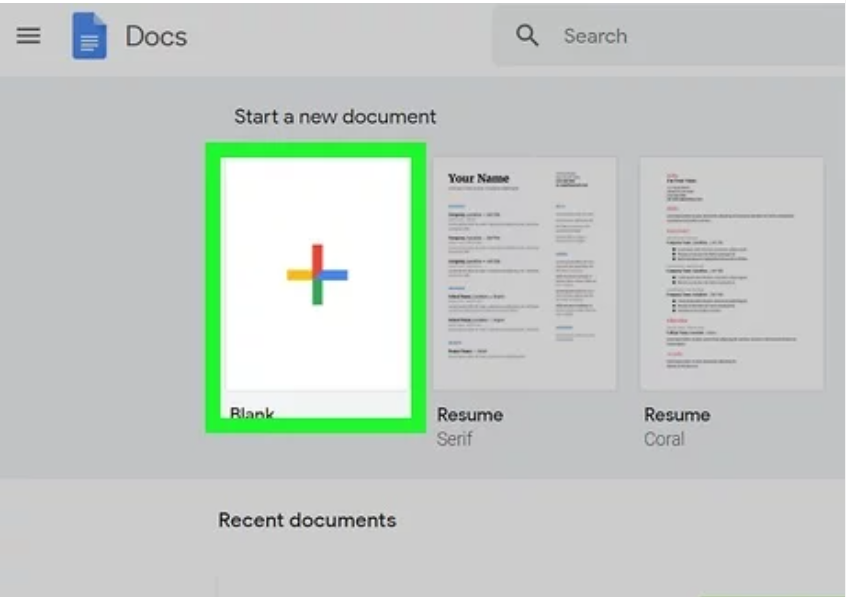Image resolution: width=846 pixels, height=597 pixels.
Task: Click the Coral subtitle text
Action: tap(664, 439)
